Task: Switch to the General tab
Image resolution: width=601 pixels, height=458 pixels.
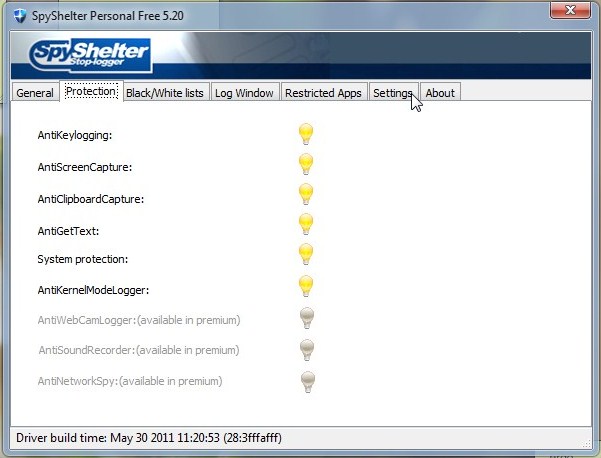Action: pos(35,93)
